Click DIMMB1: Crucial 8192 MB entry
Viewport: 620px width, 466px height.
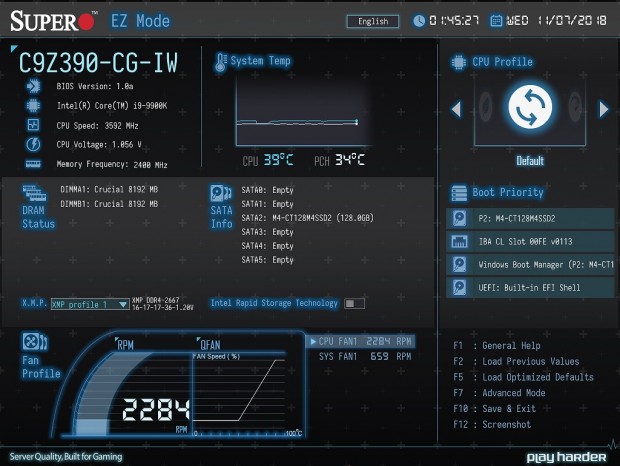point(109,204)
